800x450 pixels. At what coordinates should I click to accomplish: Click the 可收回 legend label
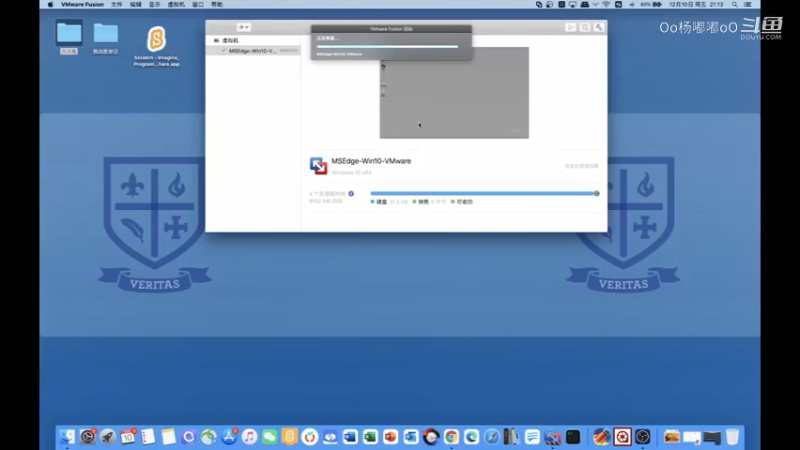pyautogui.click(x=464, y=202)
